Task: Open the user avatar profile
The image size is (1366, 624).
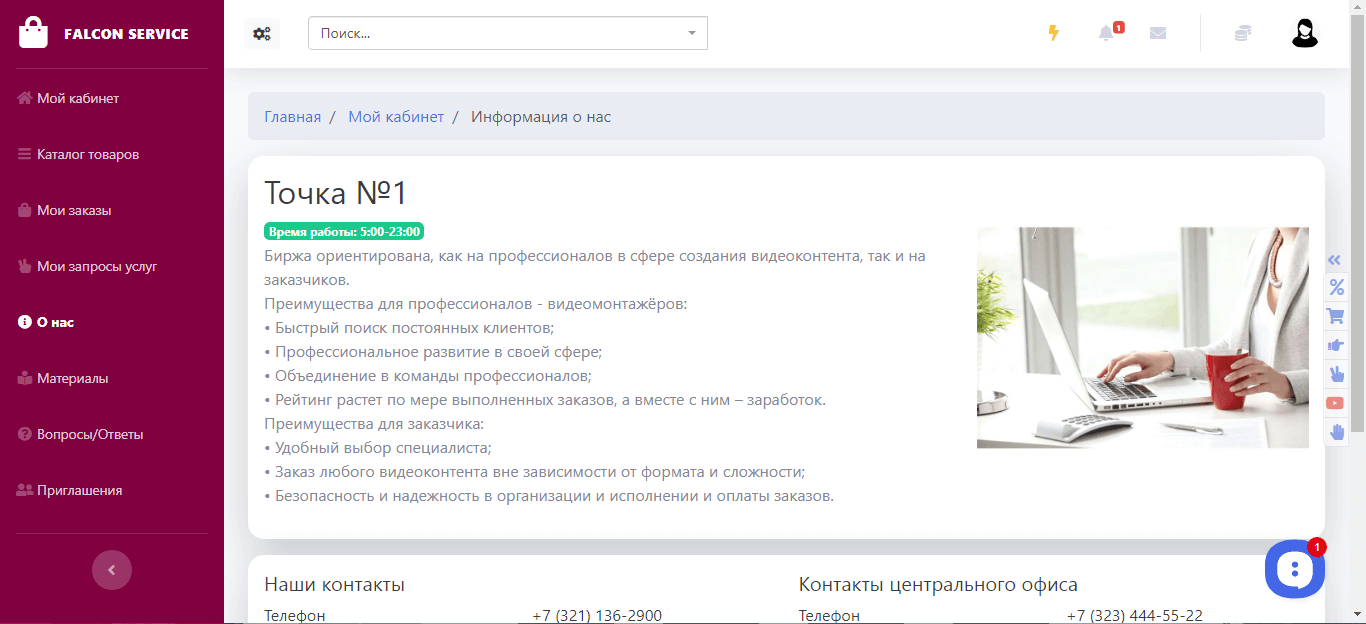Action: click(x=1305, y=33)
